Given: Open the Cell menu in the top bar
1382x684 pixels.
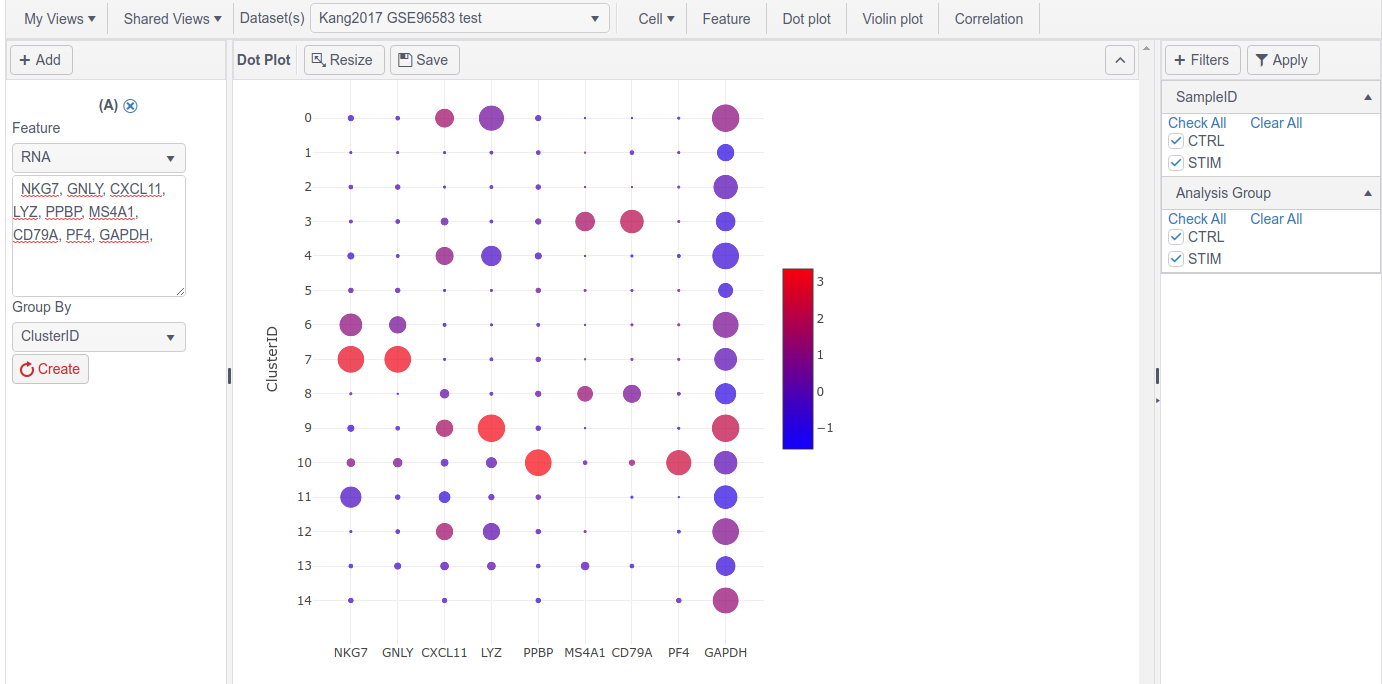Looking at the screenshot, I should tap(655, 17).
